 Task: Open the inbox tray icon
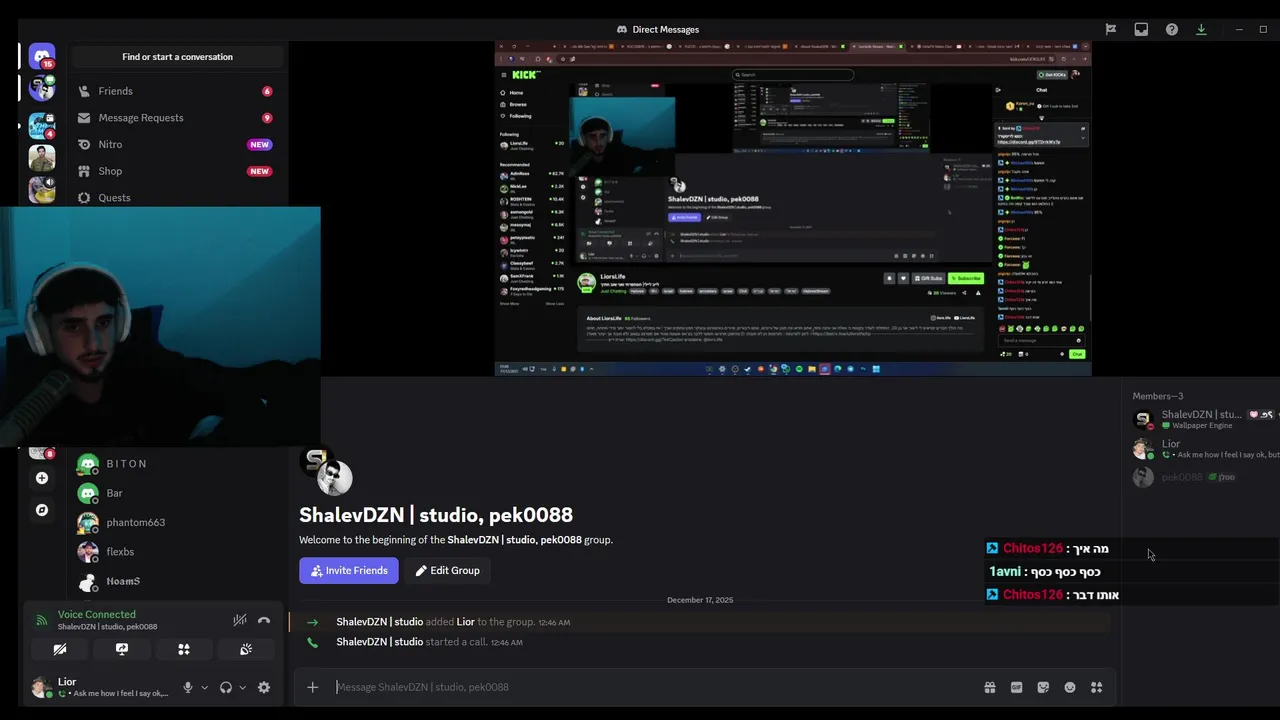[1141, 29]
